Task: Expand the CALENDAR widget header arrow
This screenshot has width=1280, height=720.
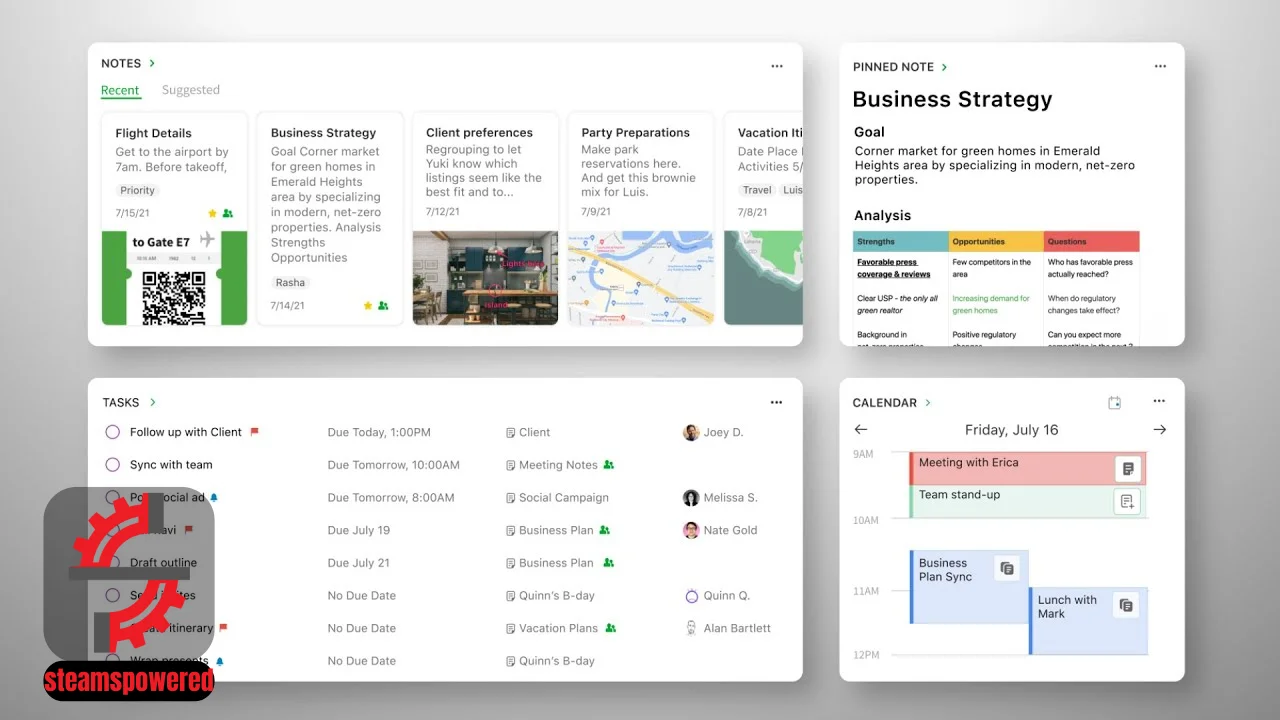Action: coord(928,403)
